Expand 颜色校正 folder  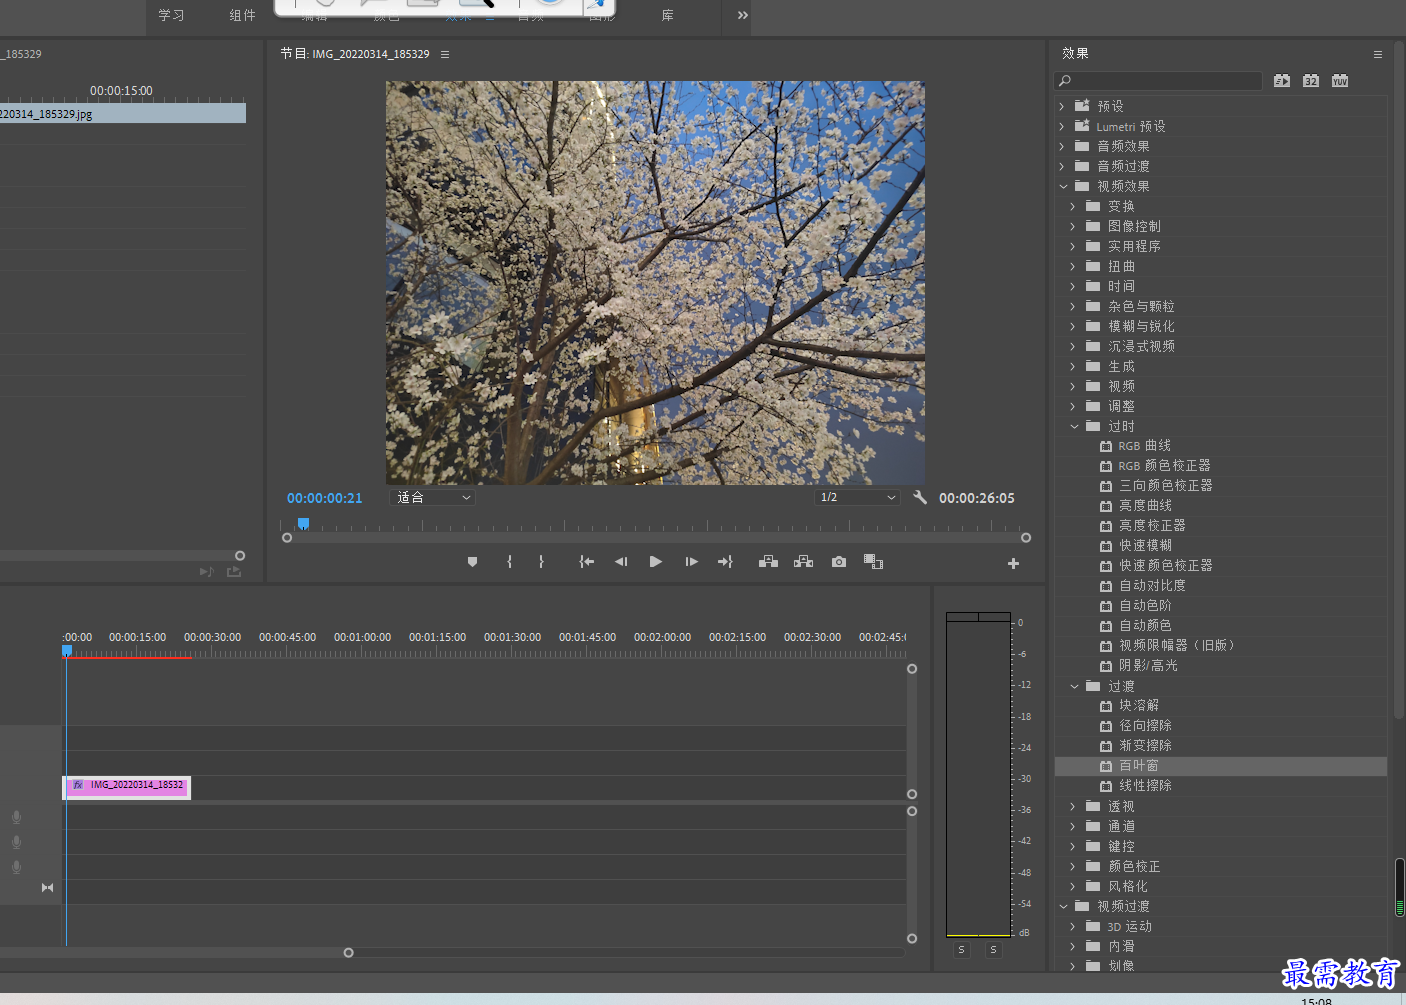1073,866
